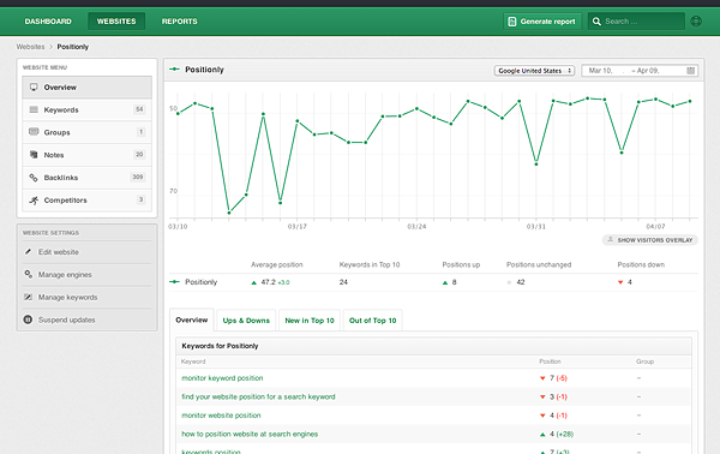Open keyword monitor website position
Screen dimensions: 720x454
(221, 415)
